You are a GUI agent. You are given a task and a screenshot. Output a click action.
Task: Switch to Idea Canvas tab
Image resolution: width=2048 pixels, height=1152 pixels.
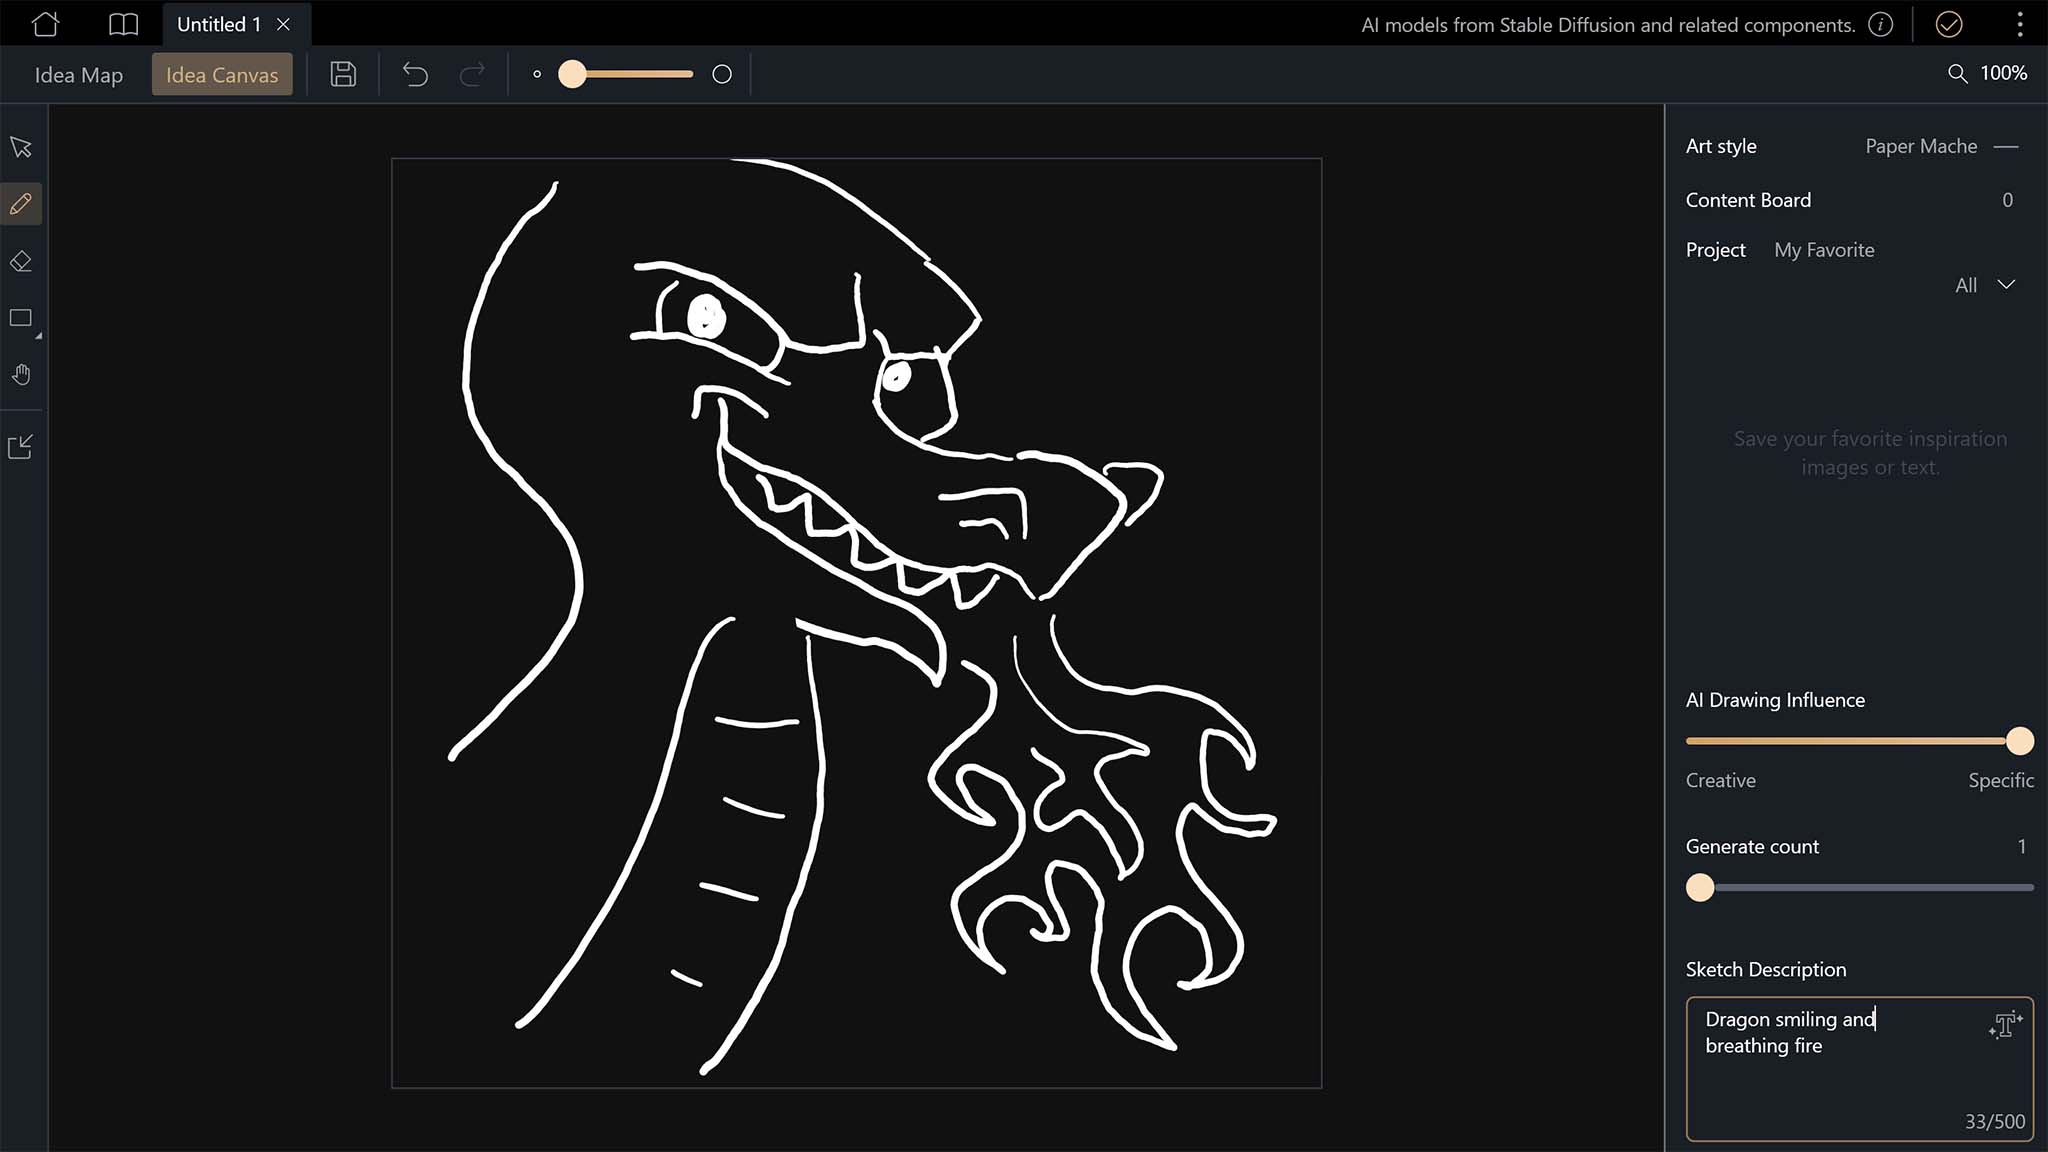[221, 75]
